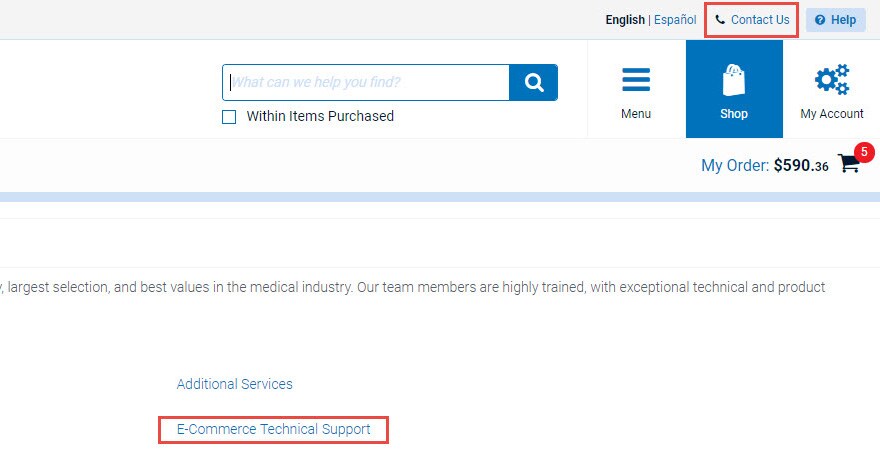880x466 pixels.
Task: Click the red cart item count badge
Action: 865,152
